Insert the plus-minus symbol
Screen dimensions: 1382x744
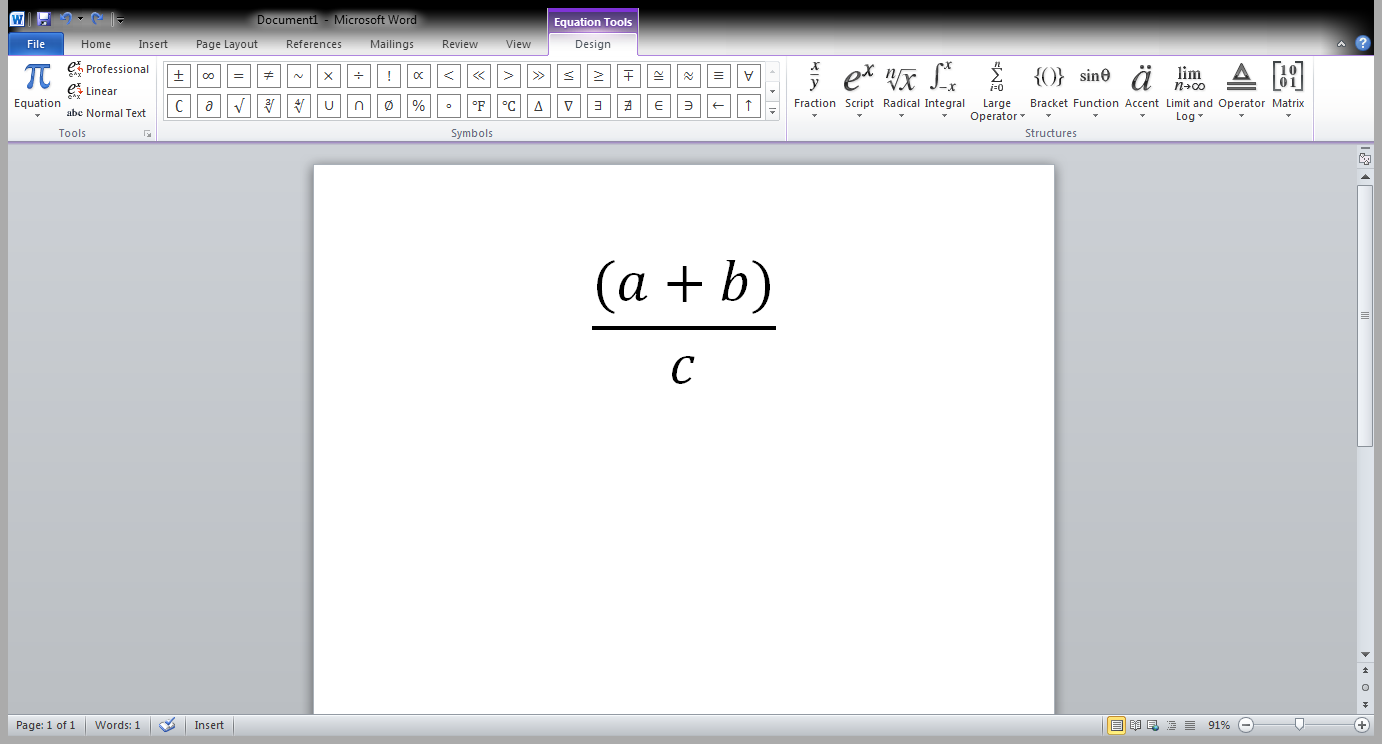[x=179, y=75]
